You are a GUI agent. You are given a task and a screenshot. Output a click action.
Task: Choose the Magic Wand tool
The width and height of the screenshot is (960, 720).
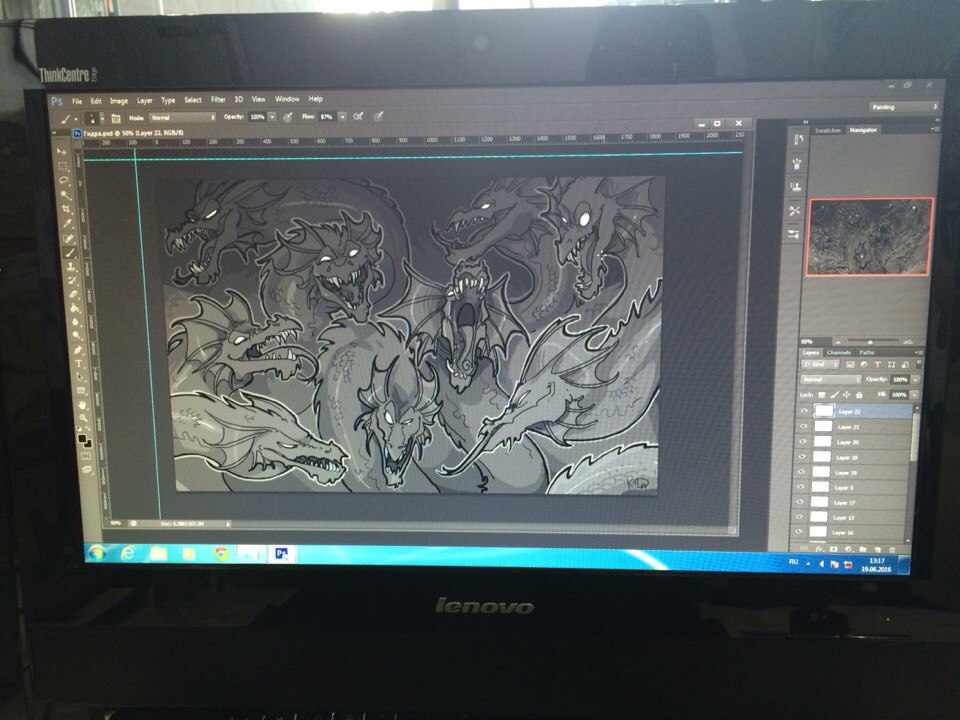65,195
